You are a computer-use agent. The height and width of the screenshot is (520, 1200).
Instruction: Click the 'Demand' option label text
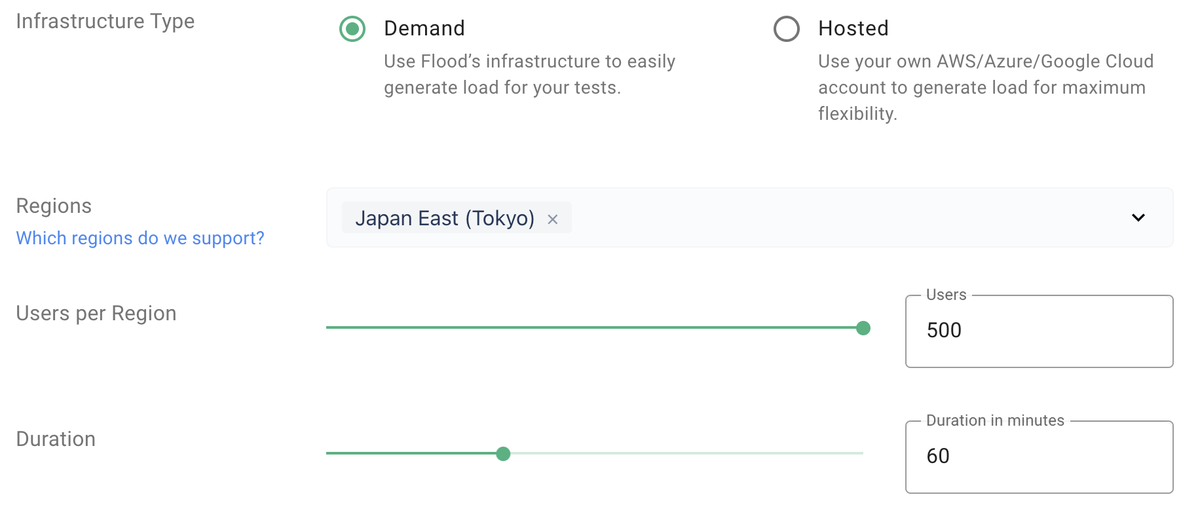coord(424,29)
